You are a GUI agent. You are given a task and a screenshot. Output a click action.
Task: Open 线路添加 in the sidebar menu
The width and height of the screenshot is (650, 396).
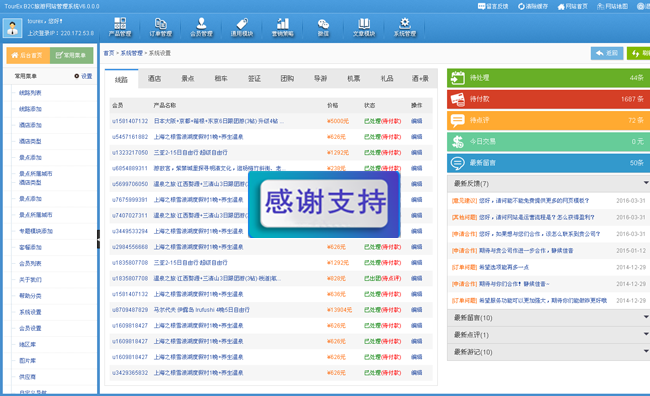pos(30,109)
